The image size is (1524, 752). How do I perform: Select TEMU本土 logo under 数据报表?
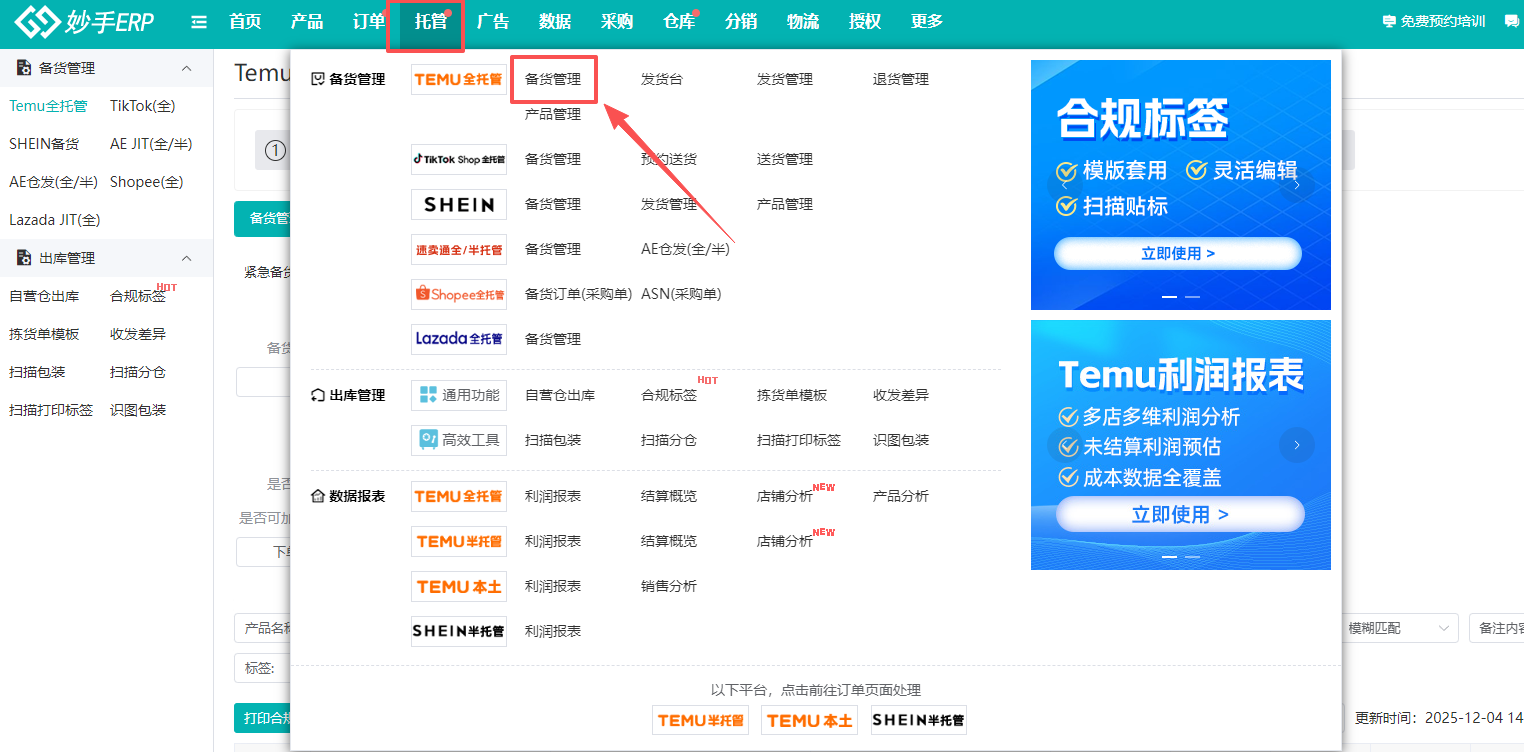click(459, 586)
